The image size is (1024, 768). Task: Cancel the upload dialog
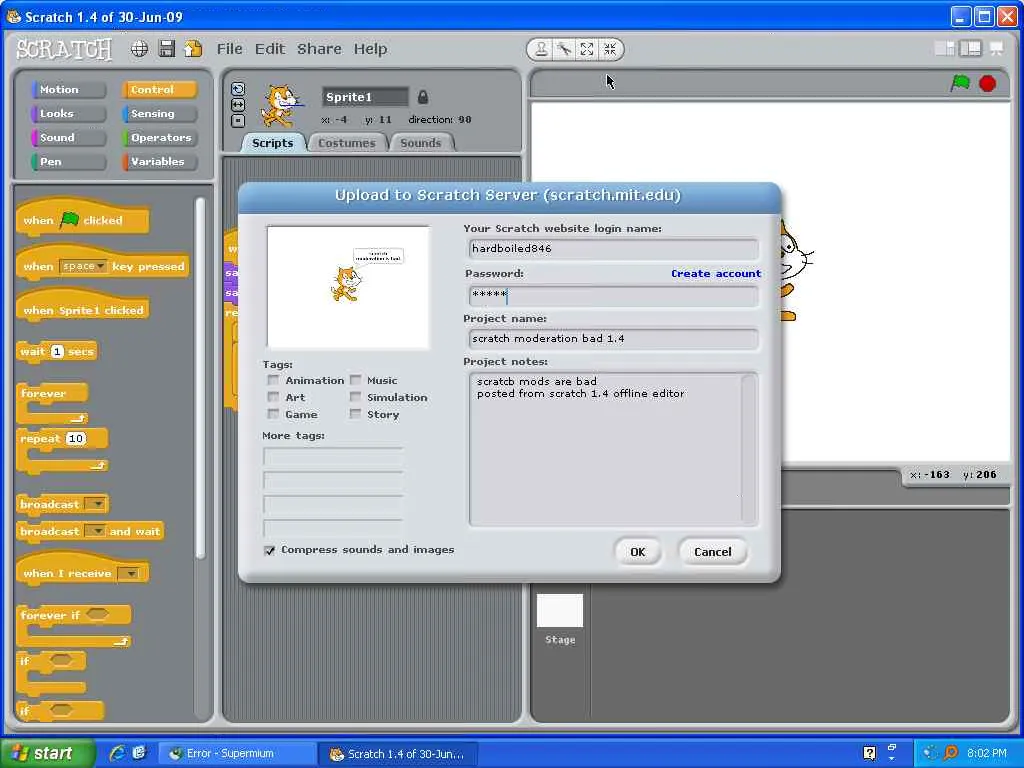[712, 552]
